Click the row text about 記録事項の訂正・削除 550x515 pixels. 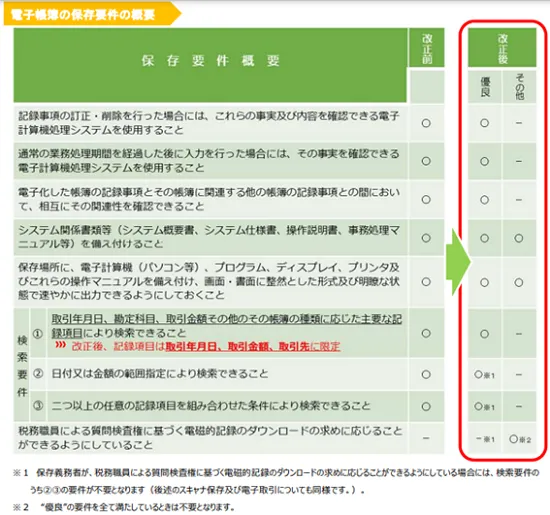[208, 123]
